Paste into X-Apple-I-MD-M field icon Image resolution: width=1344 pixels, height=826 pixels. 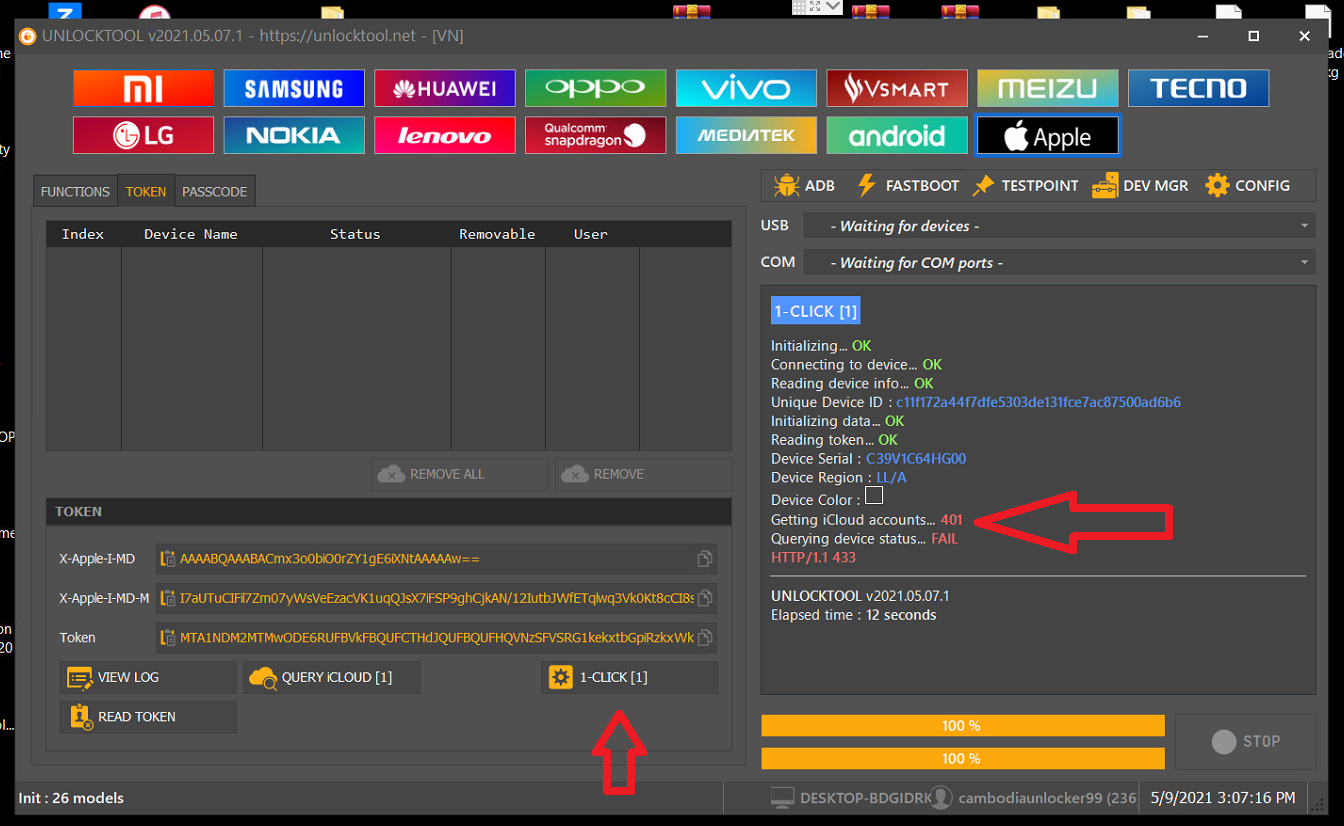(x=169, y=598)
